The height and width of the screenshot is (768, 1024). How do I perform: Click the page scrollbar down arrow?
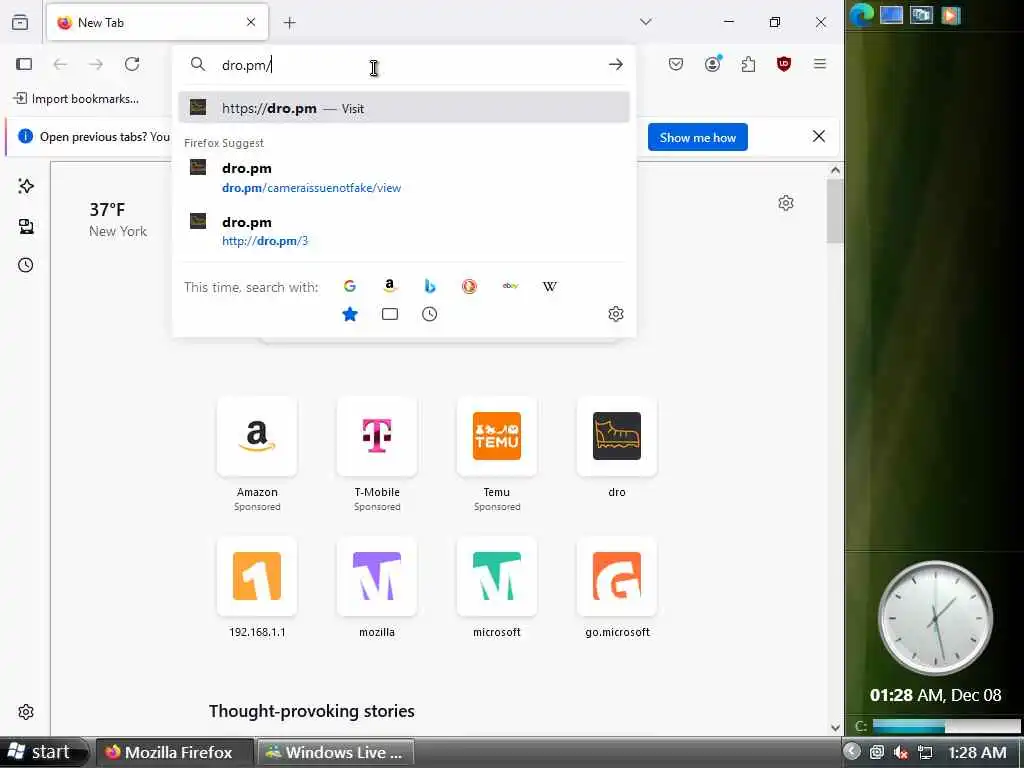[835, 728]
